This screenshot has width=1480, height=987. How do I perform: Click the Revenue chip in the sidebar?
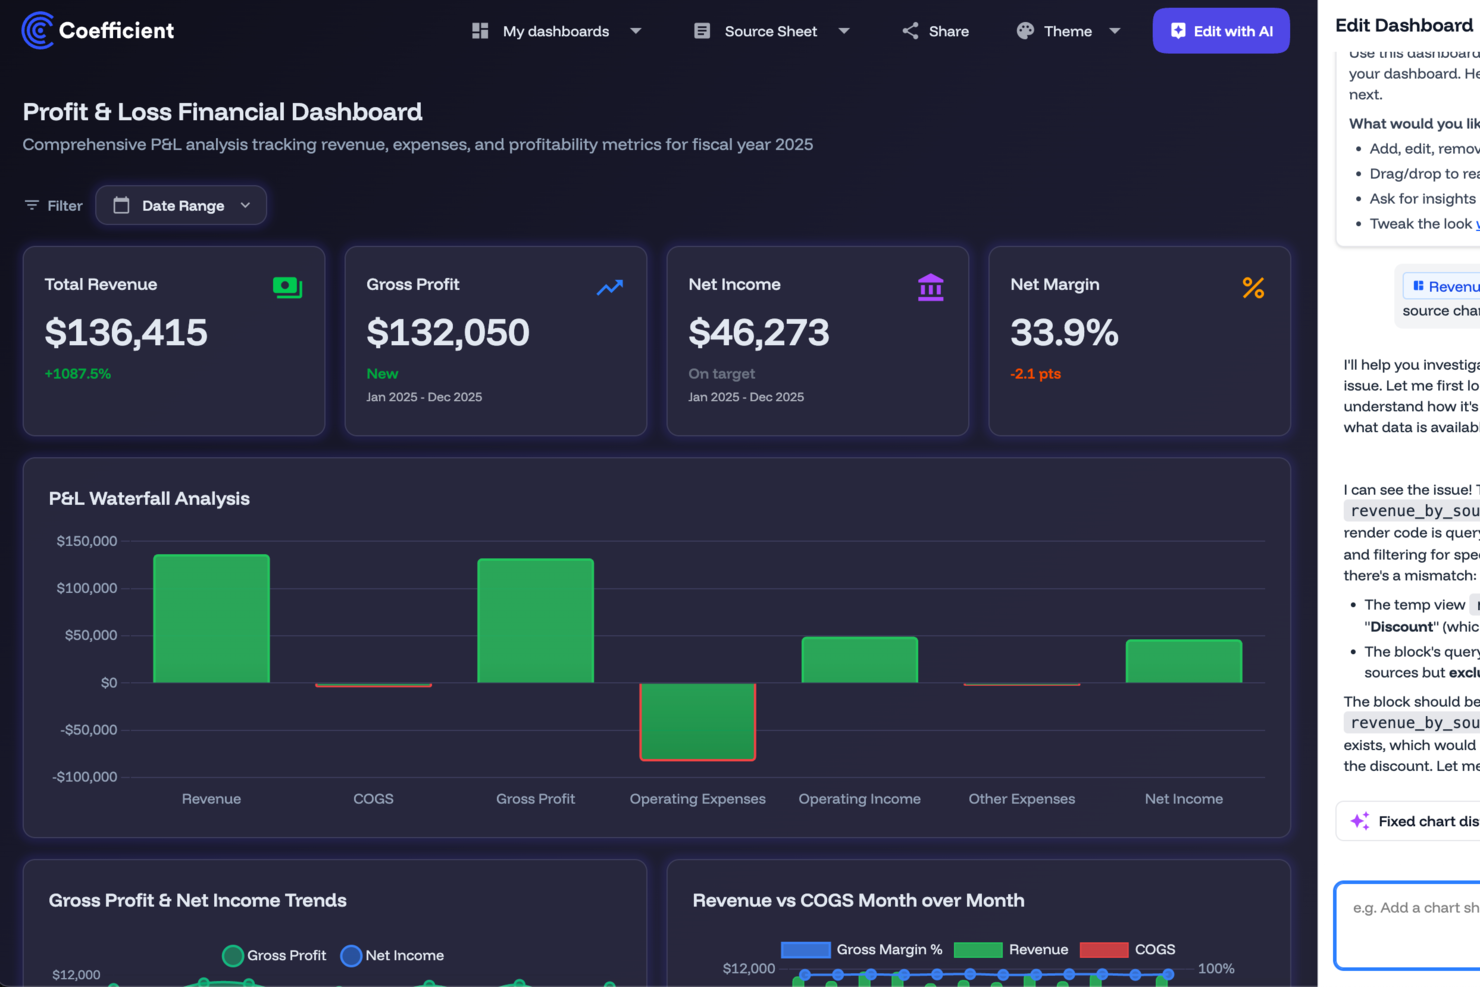coord(1443,286)
